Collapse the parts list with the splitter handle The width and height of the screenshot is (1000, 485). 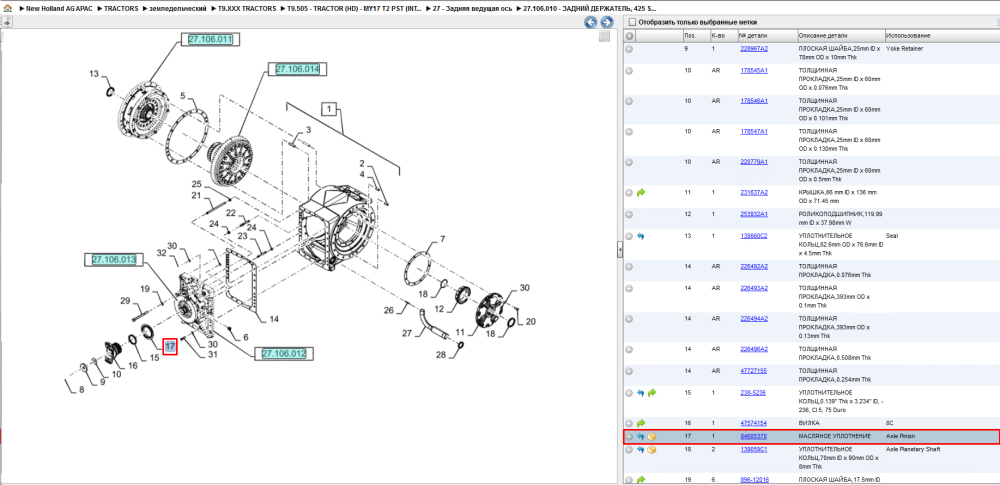click(x=620, y=251)
